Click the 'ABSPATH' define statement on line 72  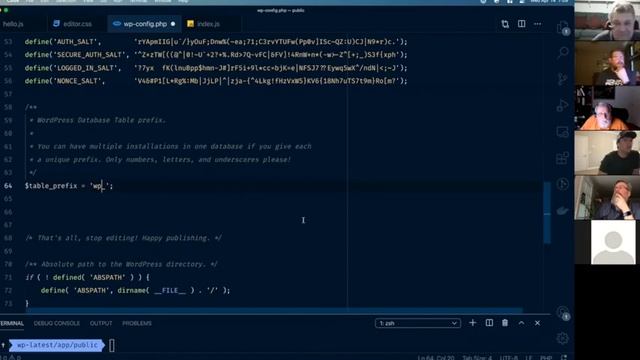135,290
